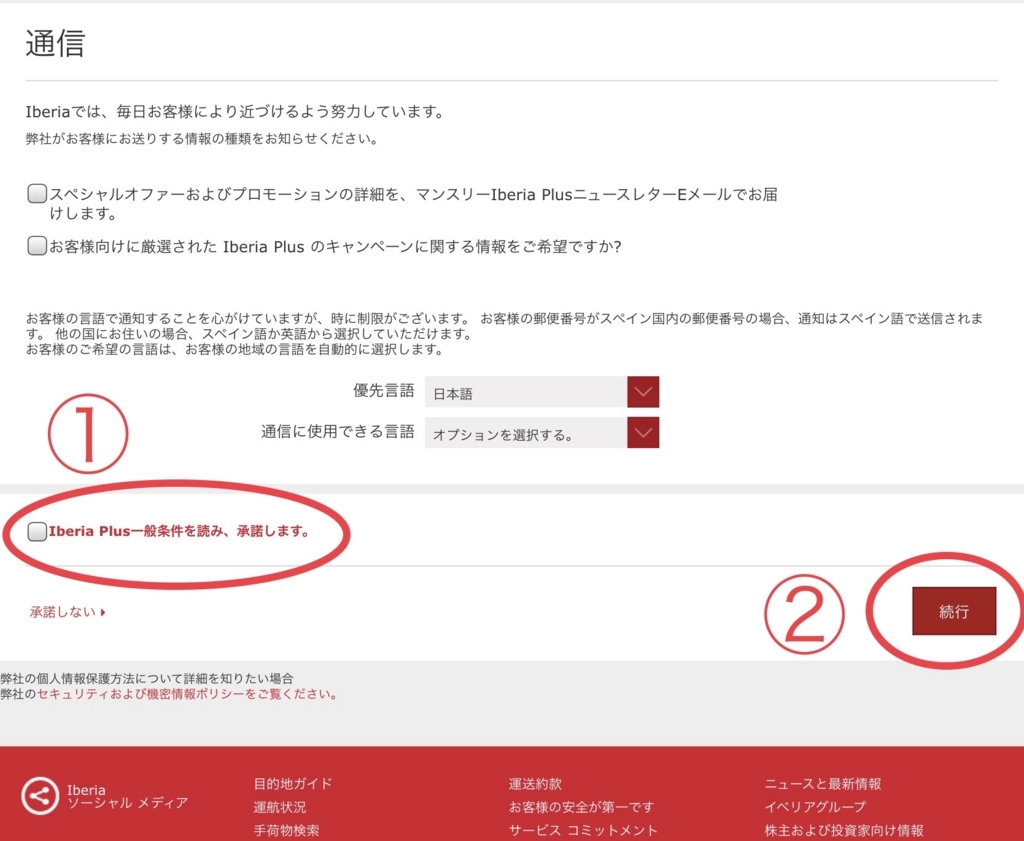Open the 優先言語 dropdown arrow
The image size is (1024, 841).
tap(645, 392)
